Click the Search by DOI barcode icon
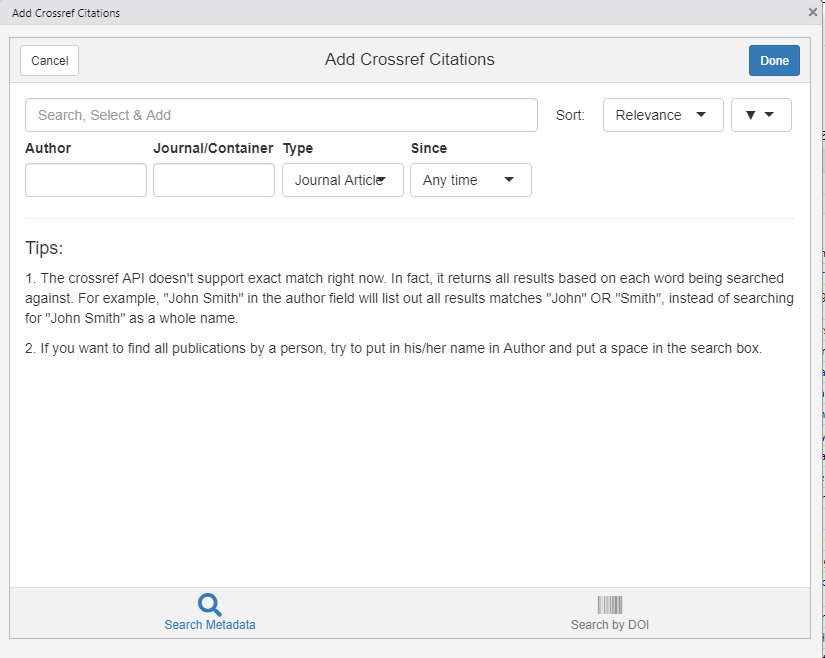Screen dimensions: 825x658 click(x=610, y=605)
